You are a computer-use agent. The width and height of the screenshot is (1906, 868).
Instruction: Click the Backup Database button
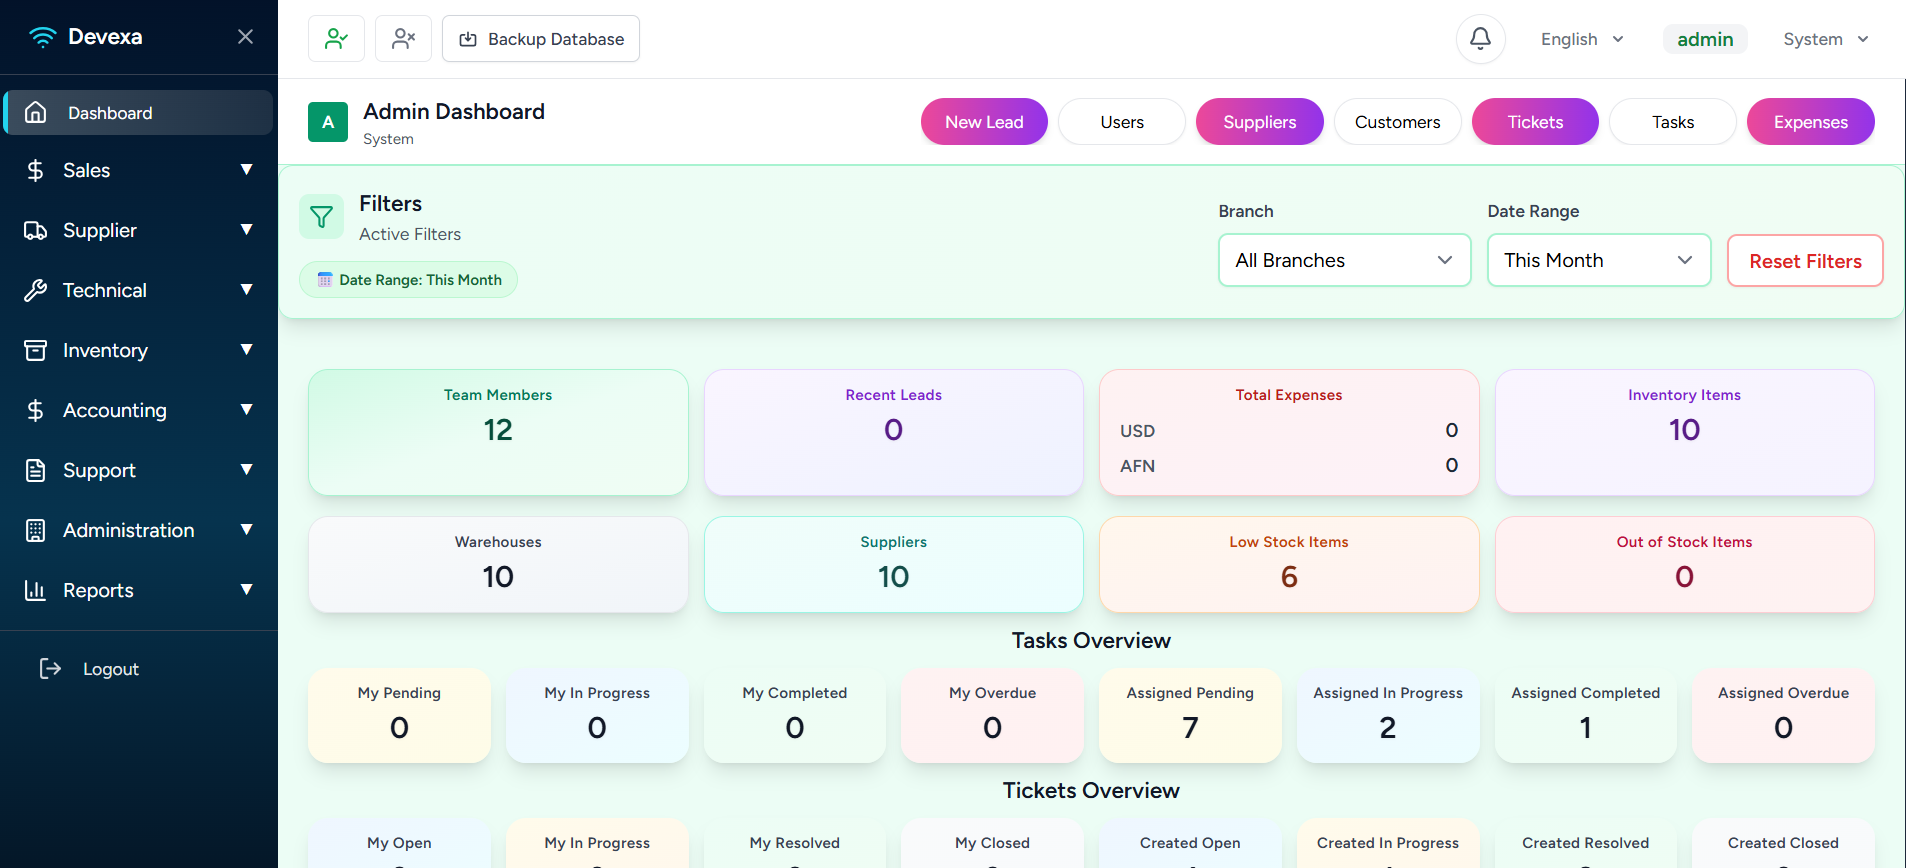point(541,39)
